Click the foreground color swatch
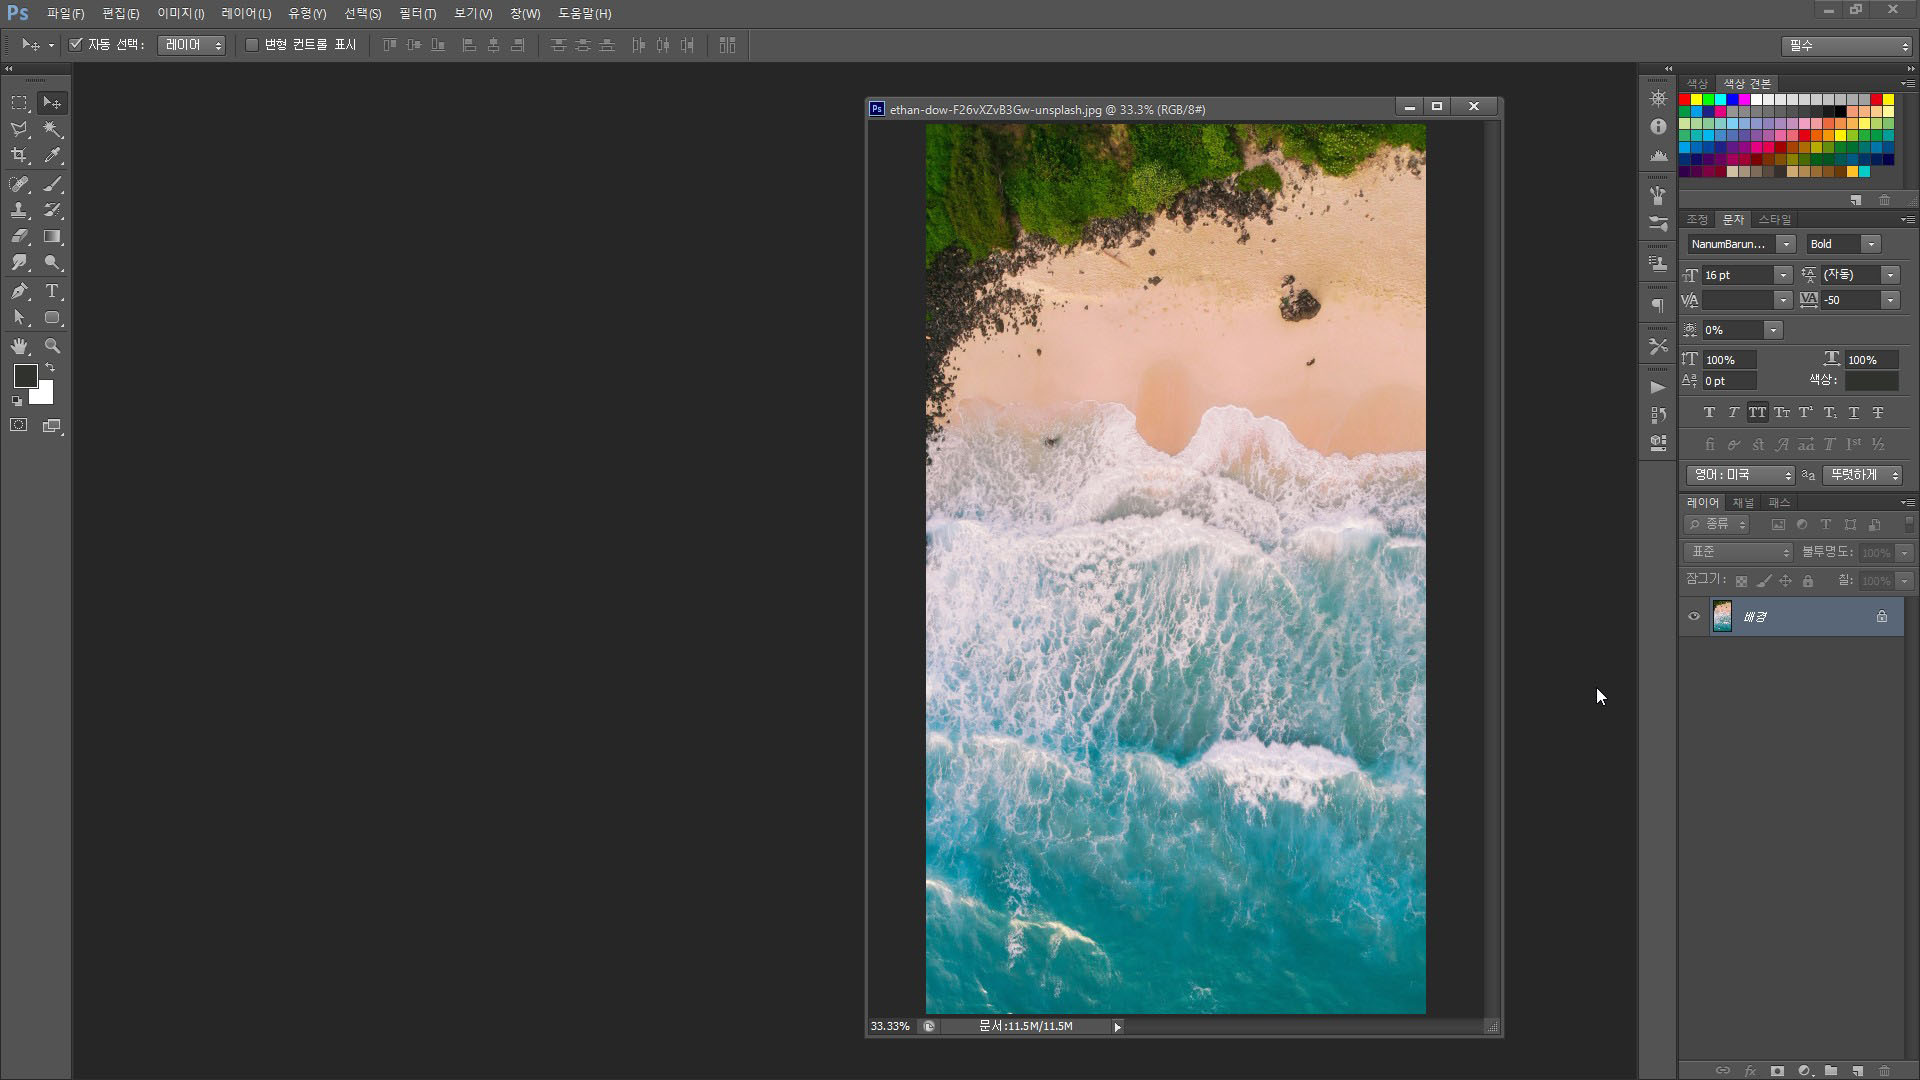This screenshot has width=1920, height=1080. point(25,376)
